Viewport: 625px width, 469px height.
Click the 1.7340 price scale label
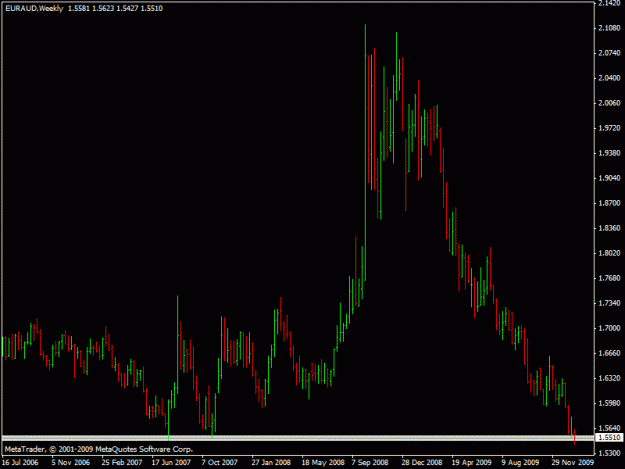(x=609, y=303)
